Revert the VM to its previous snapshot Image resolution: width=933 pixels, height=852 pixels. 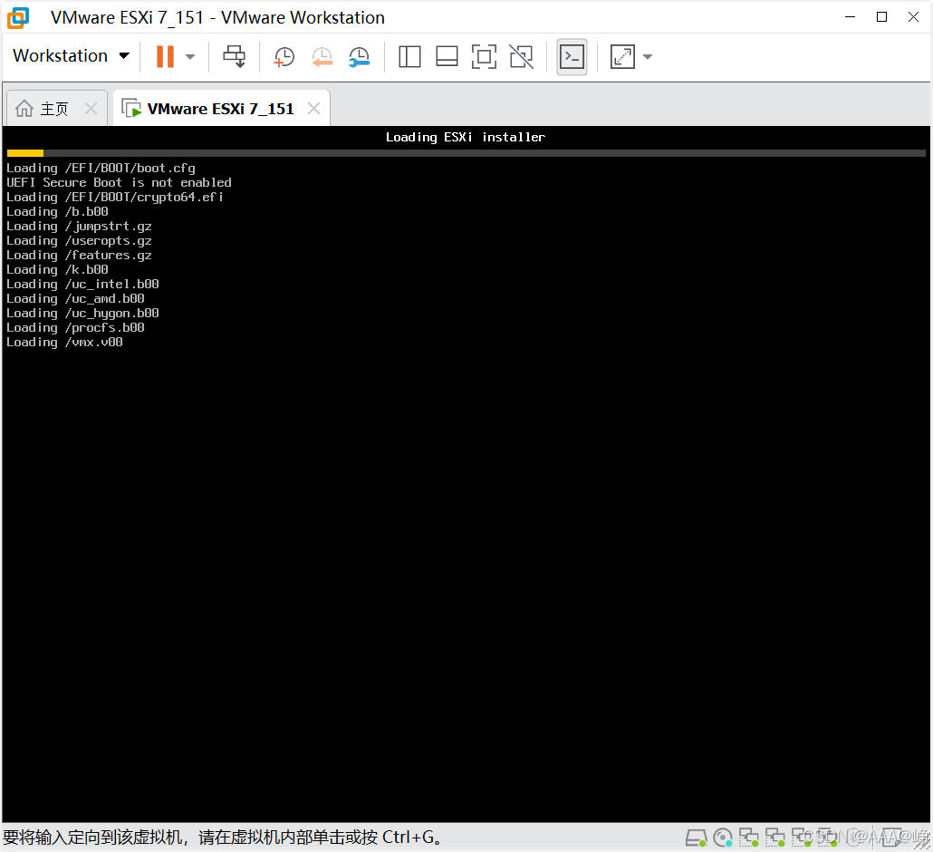322,57
